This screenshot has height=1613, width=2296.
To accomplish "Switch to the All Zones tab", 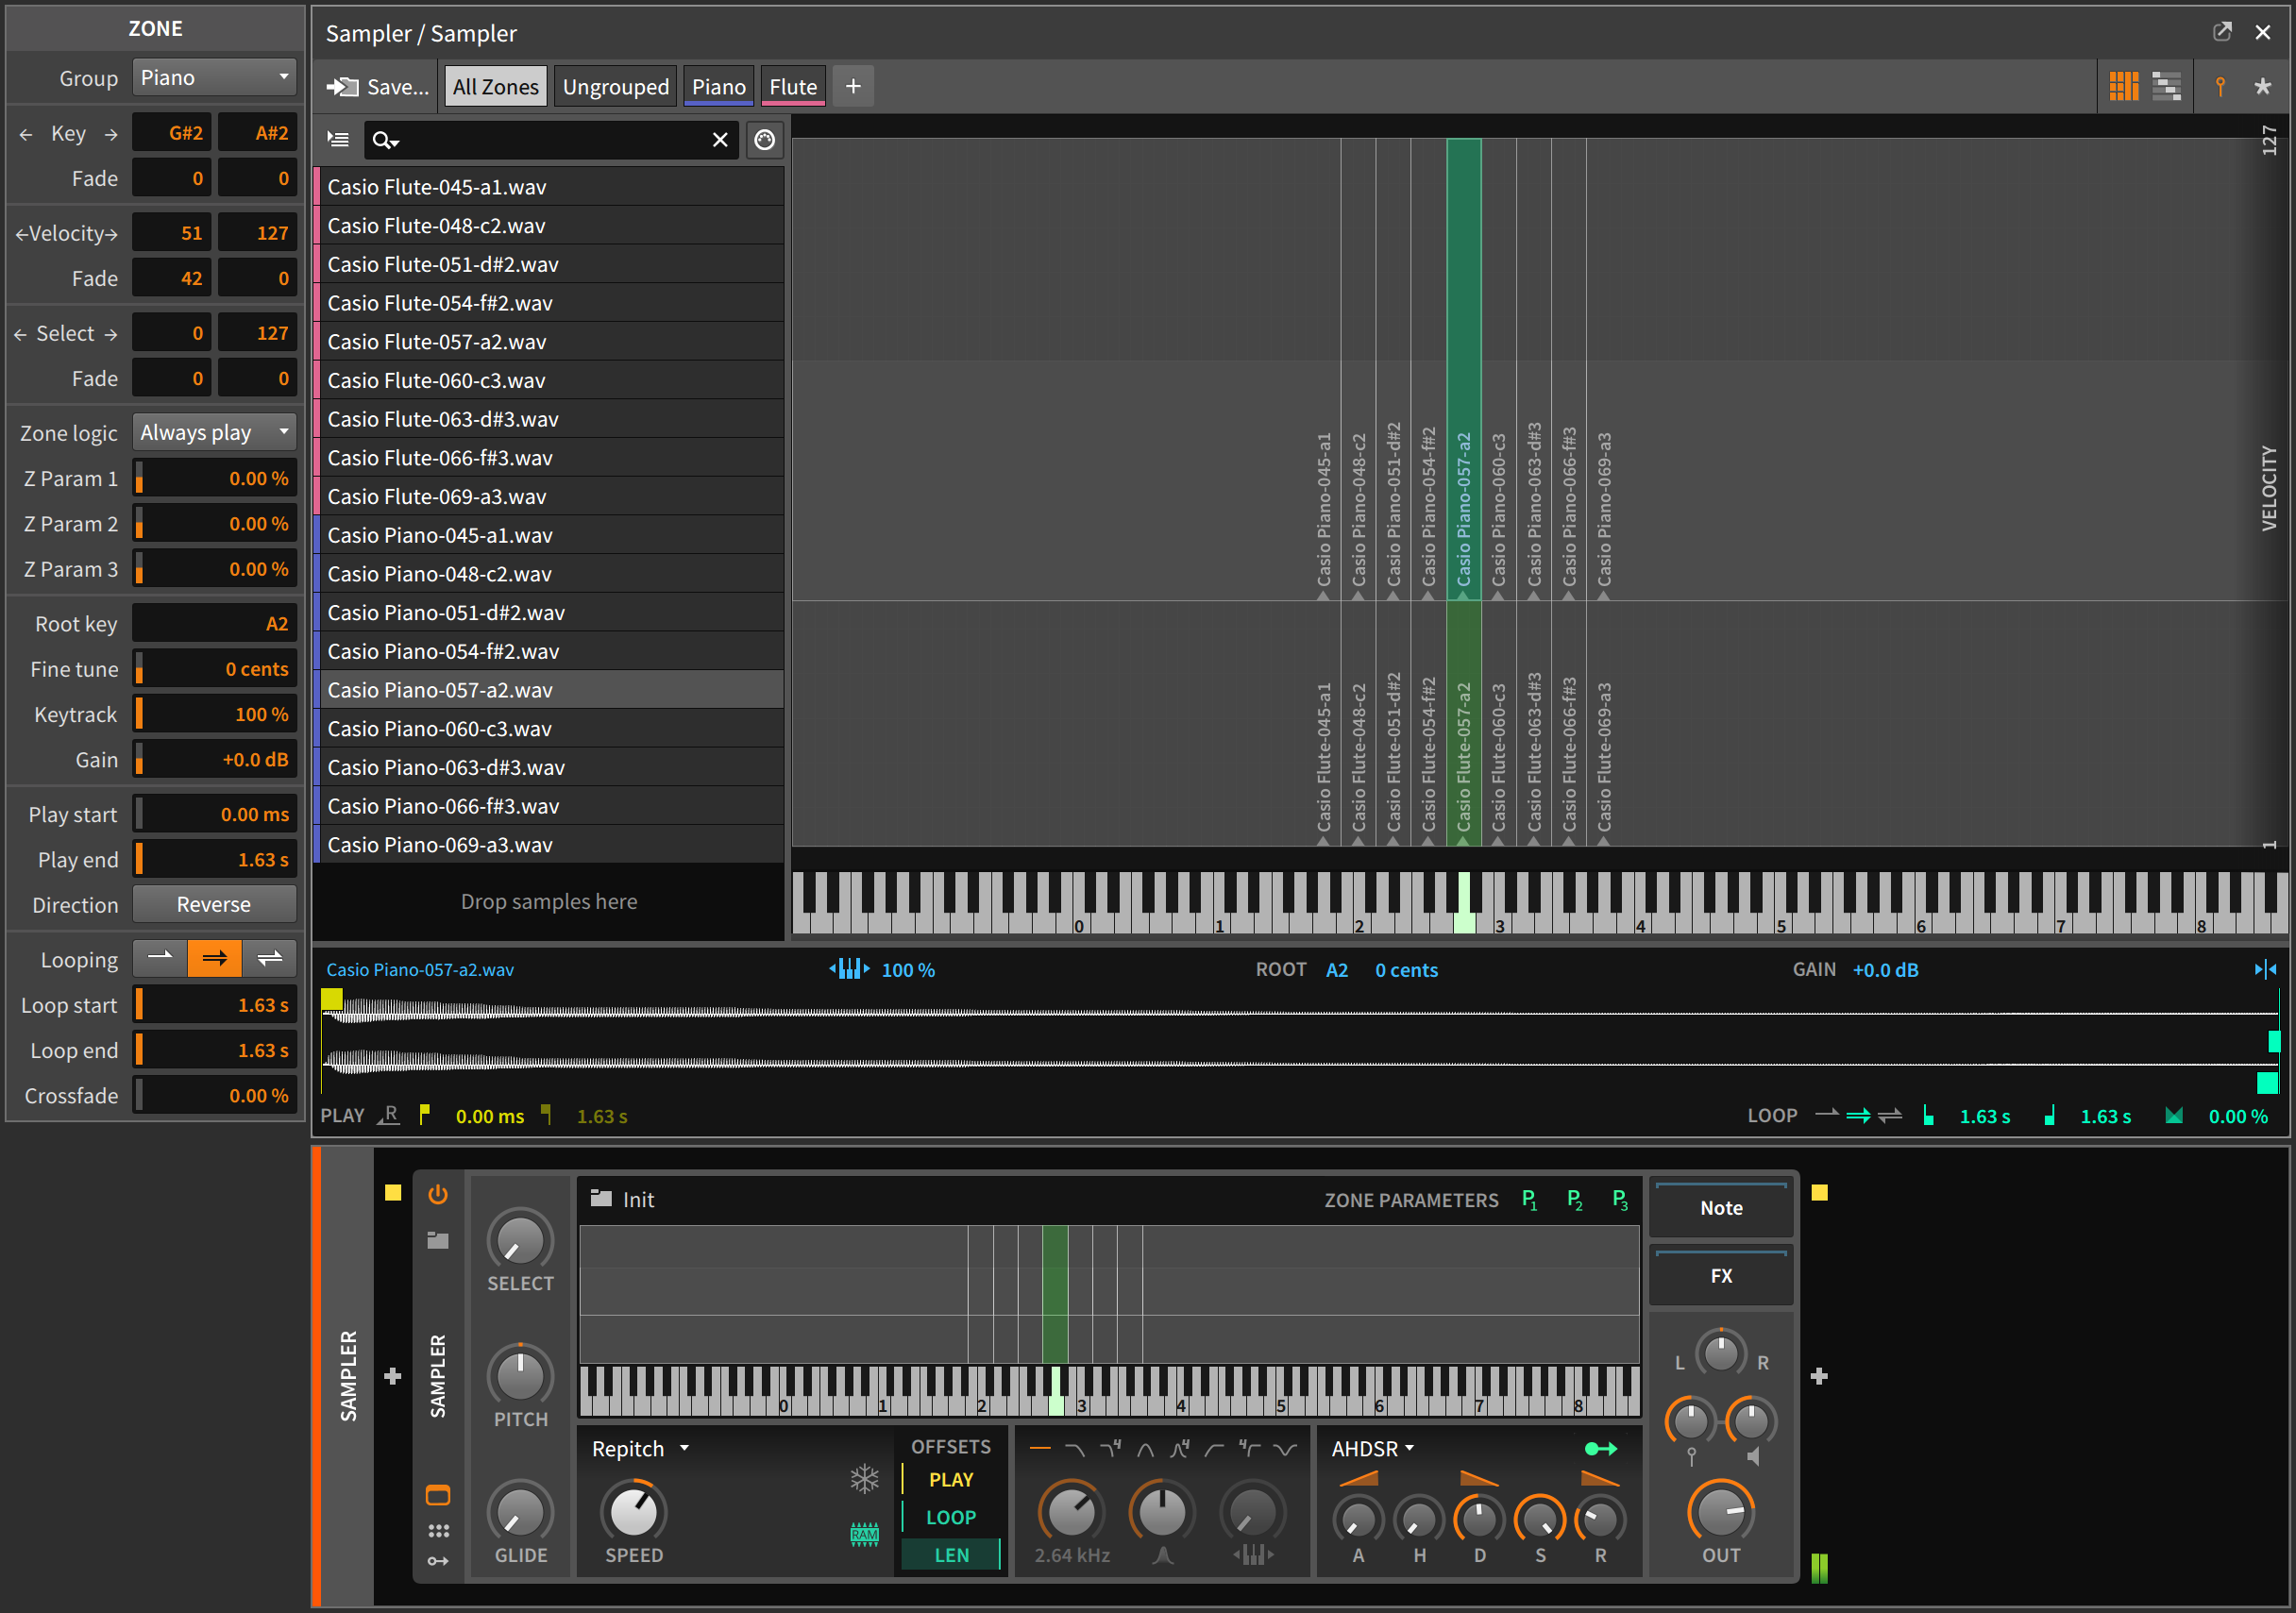I will click(x=495, y=87).
